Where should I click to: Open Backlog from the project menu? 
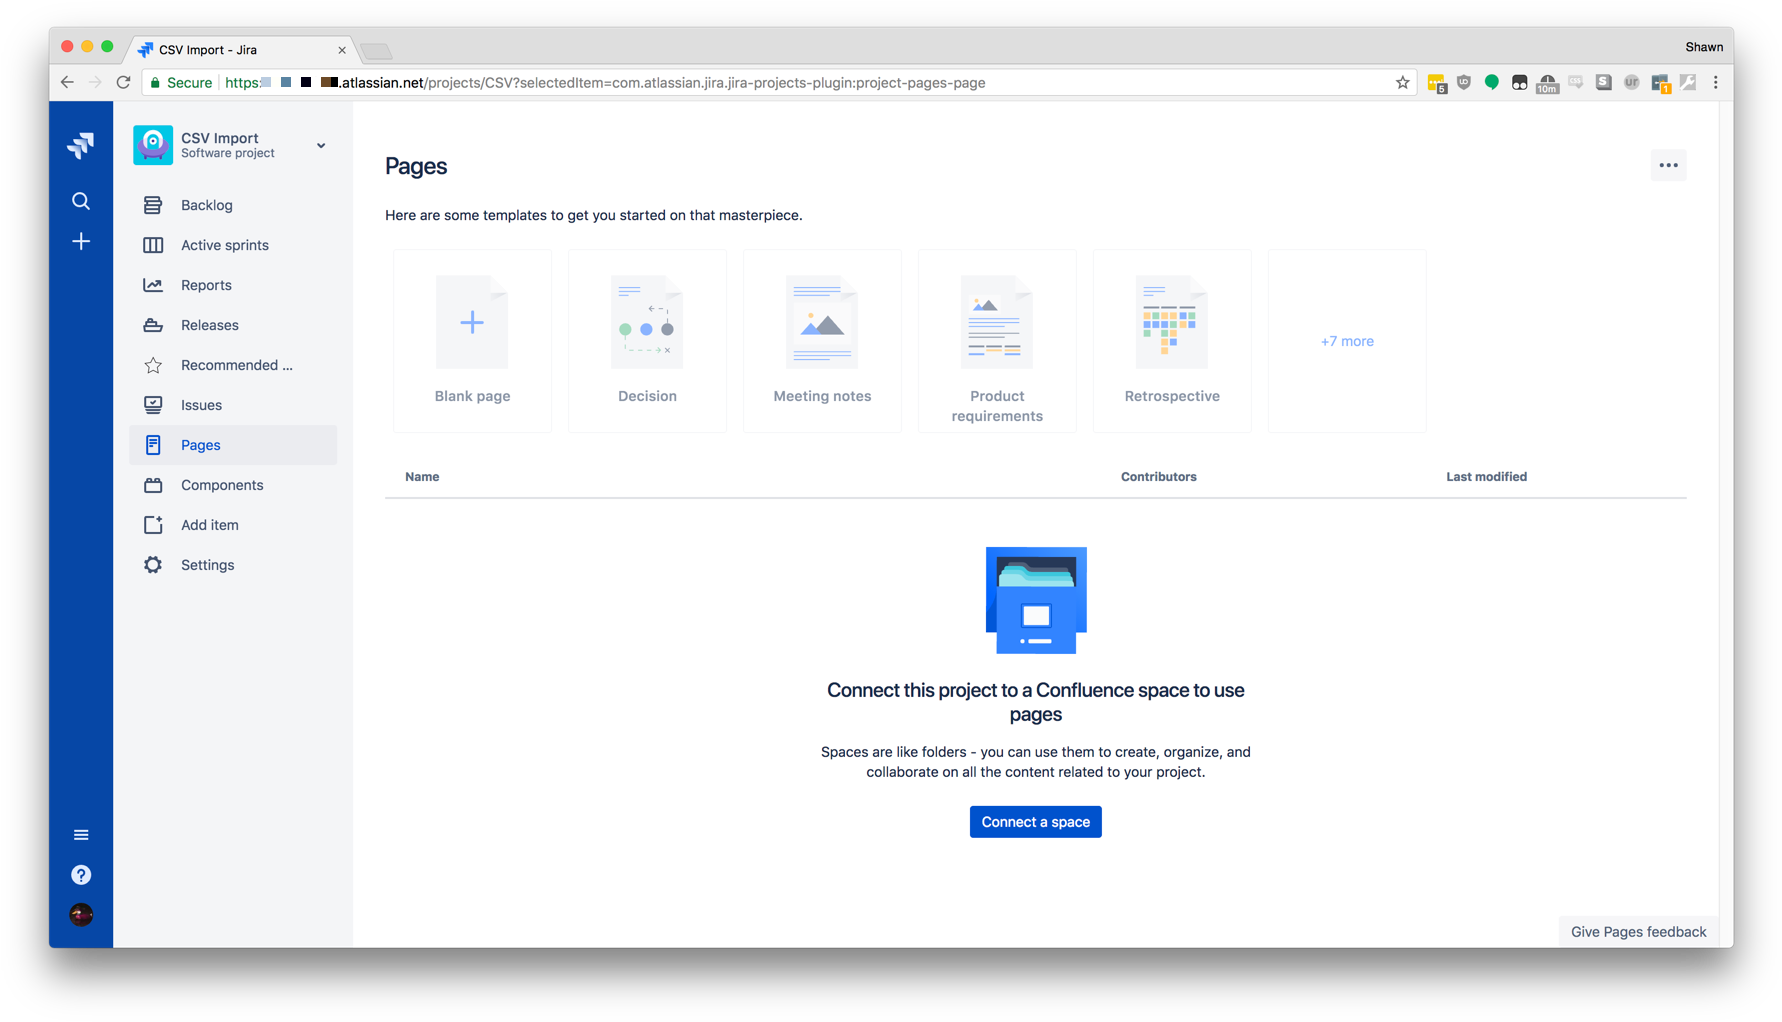[206, 205]
